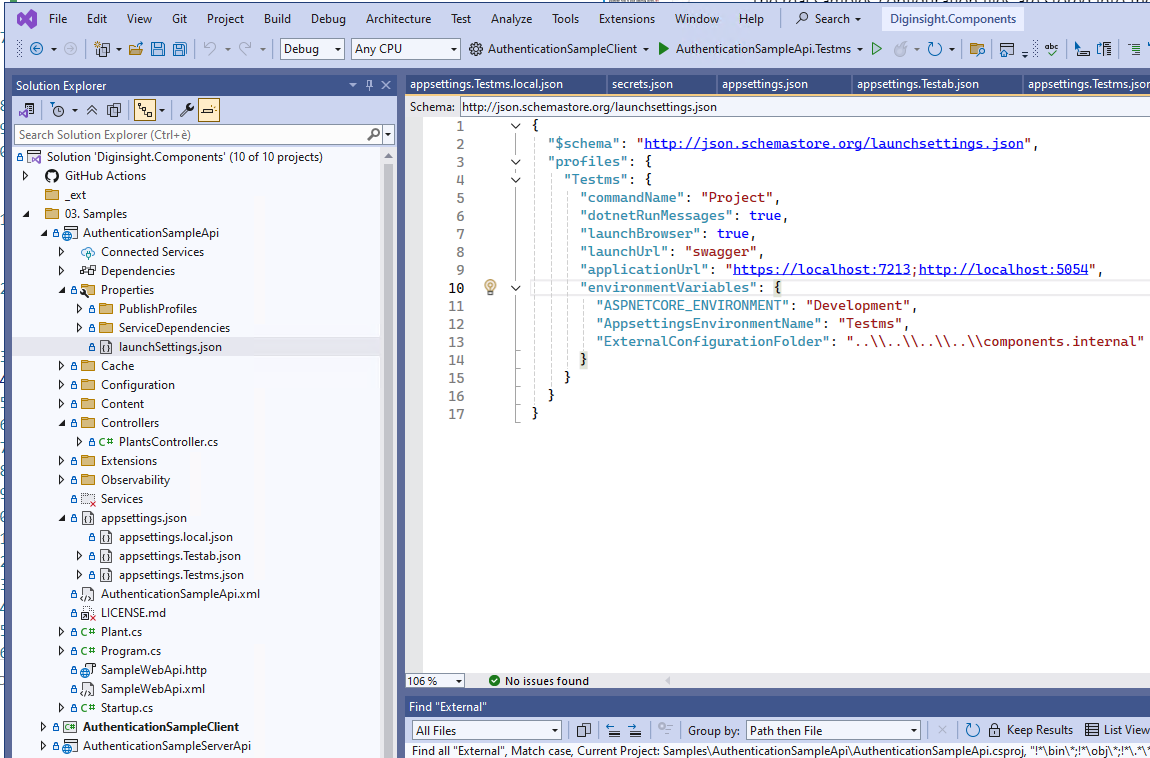Toggle Keep Results in the Find panel
This screenshot has height=758, width=1150.
coord(1037,730)
